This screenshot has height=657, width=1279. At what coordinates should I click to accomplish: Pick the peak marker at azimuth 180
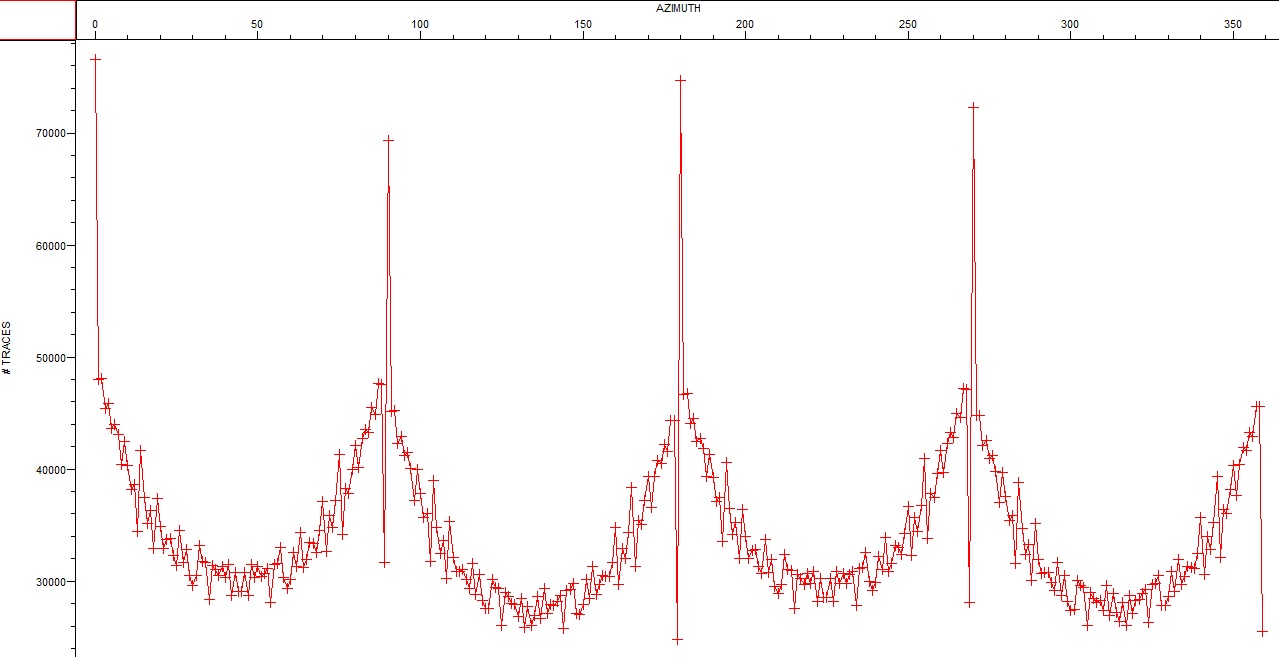point(680,79)
